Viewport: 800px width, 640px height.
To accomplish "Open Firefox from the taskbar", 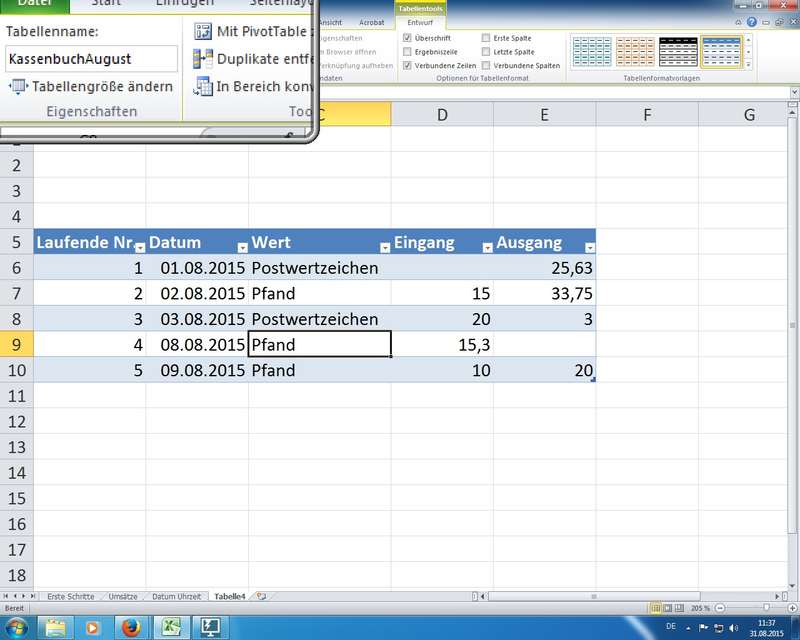I will point(131,628).
